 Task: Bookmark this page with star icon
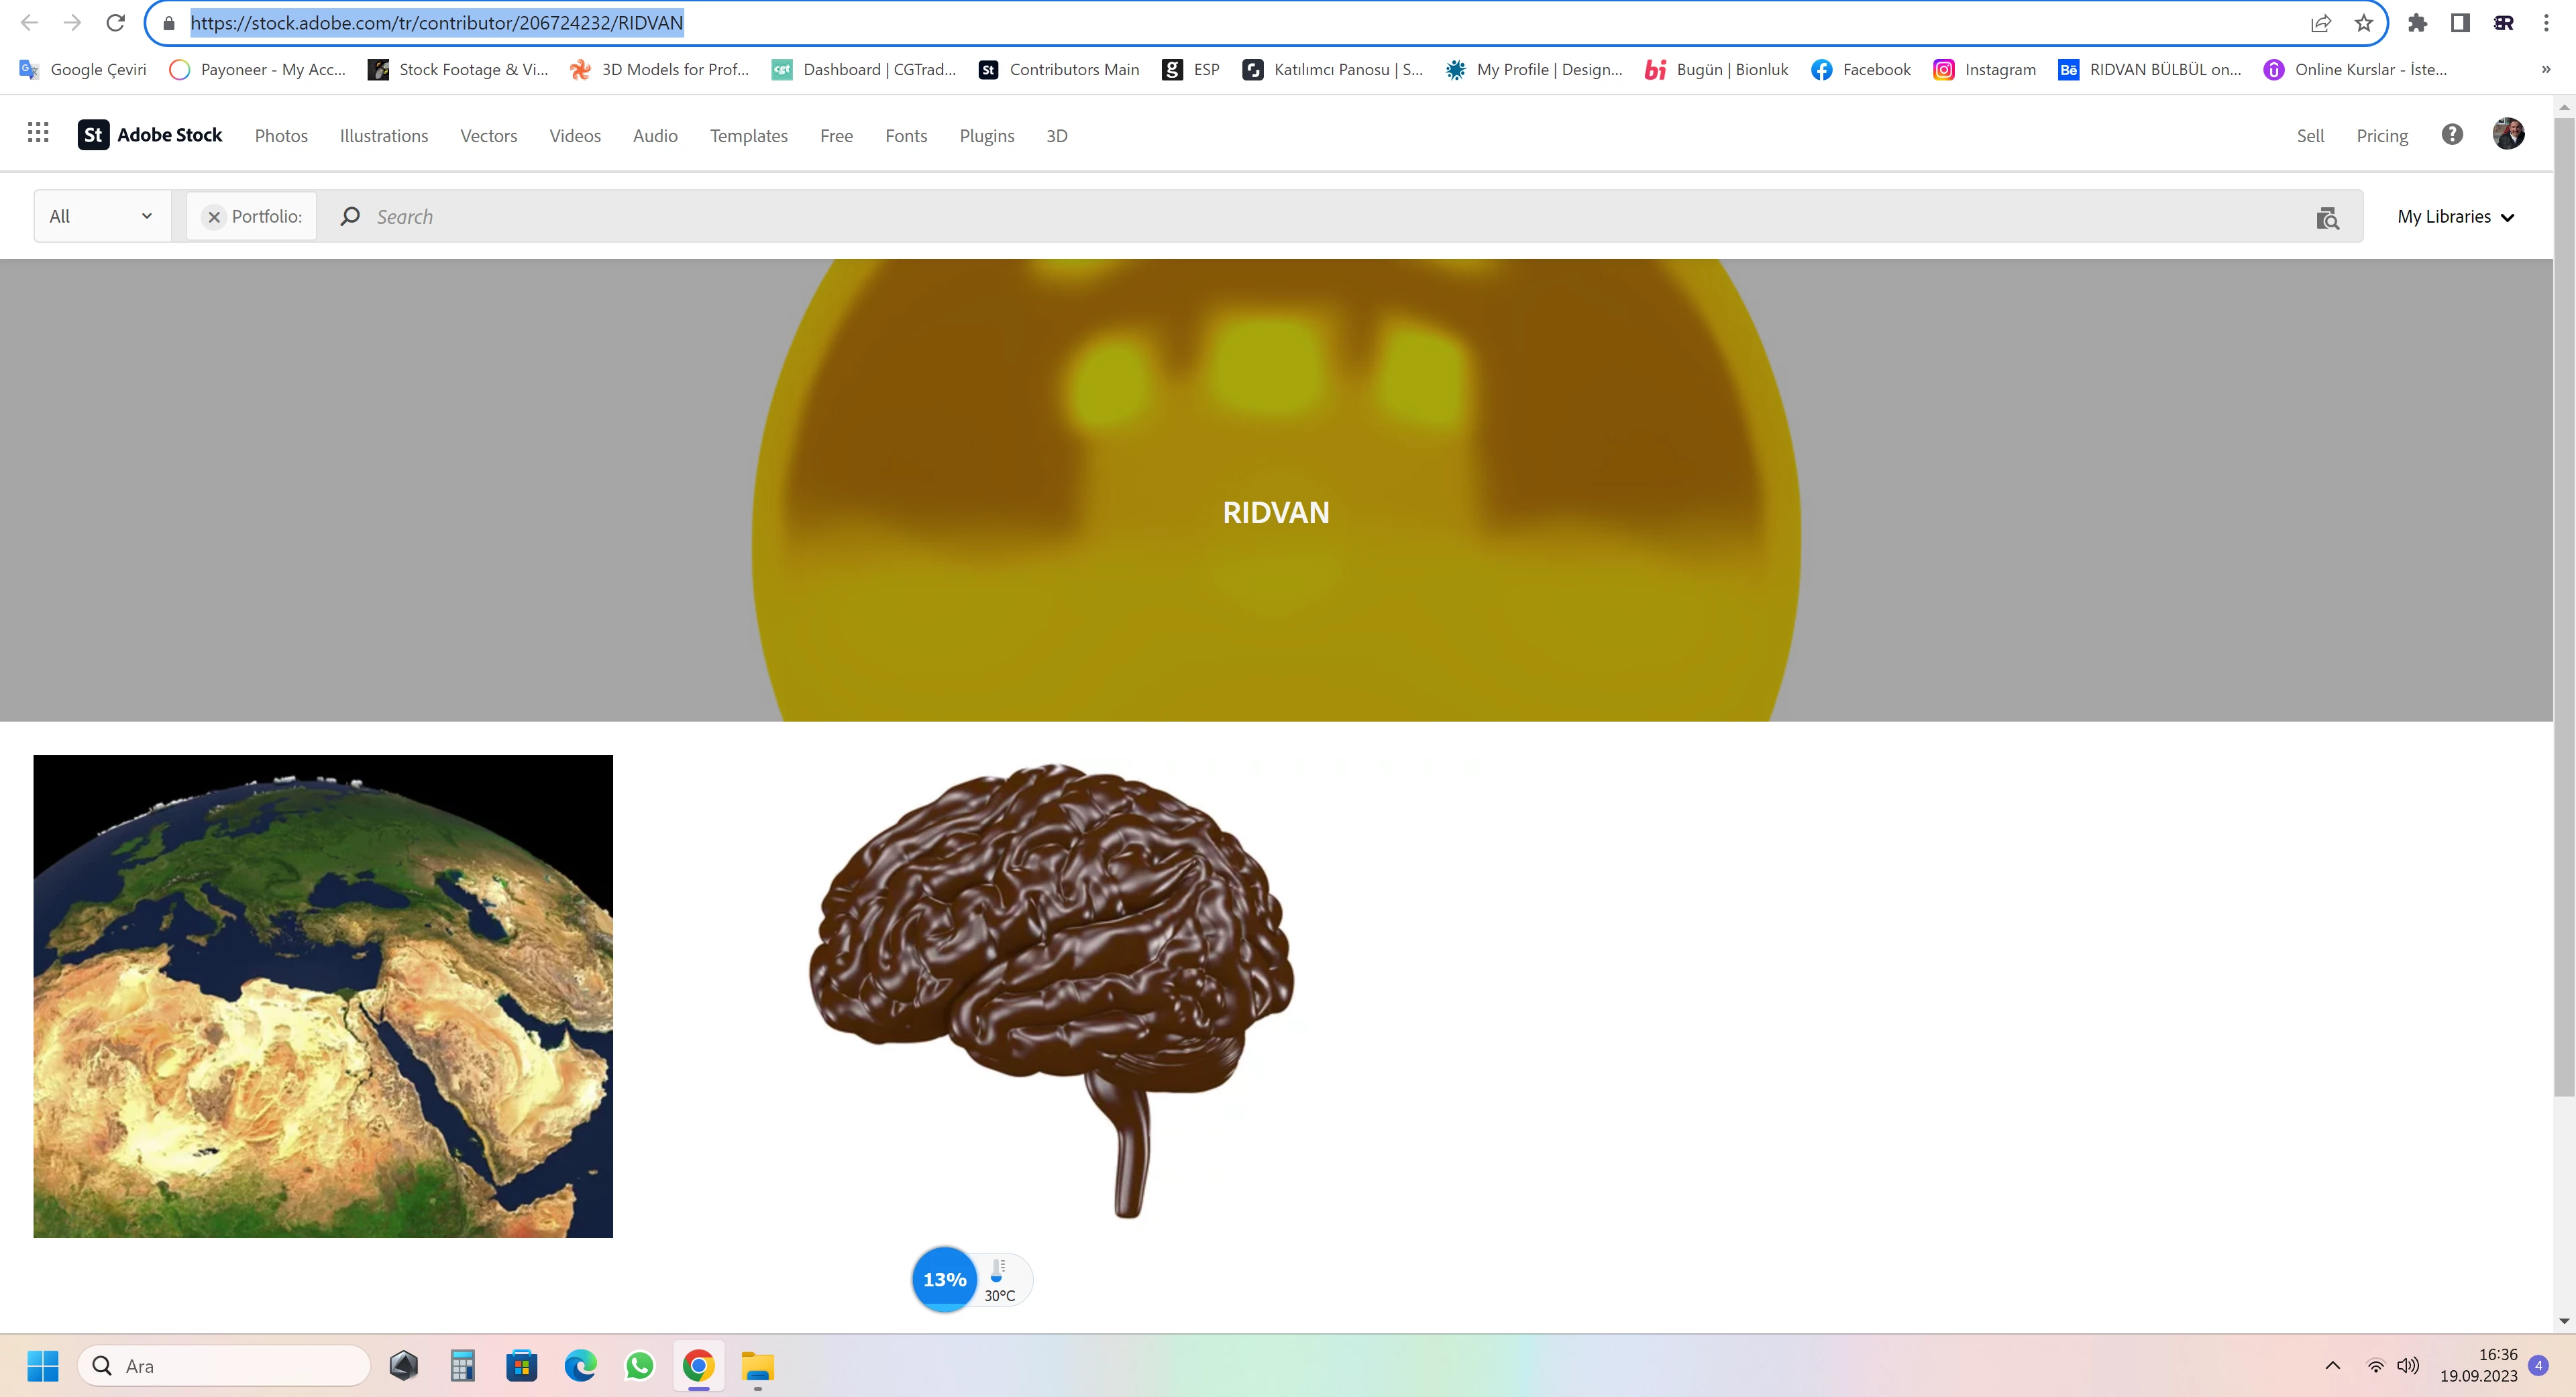[x=2364, y=23]
